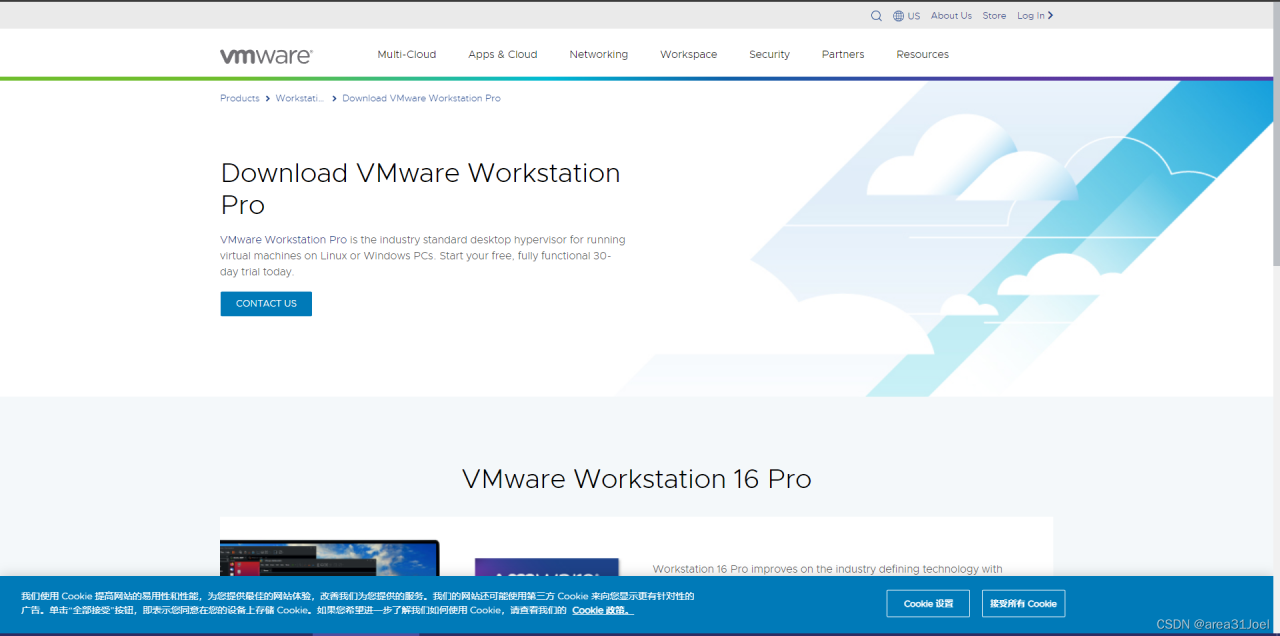This screenshot has width=1280, height=636.
Task: Click the arrow next to Log In
Action: 1050,16
